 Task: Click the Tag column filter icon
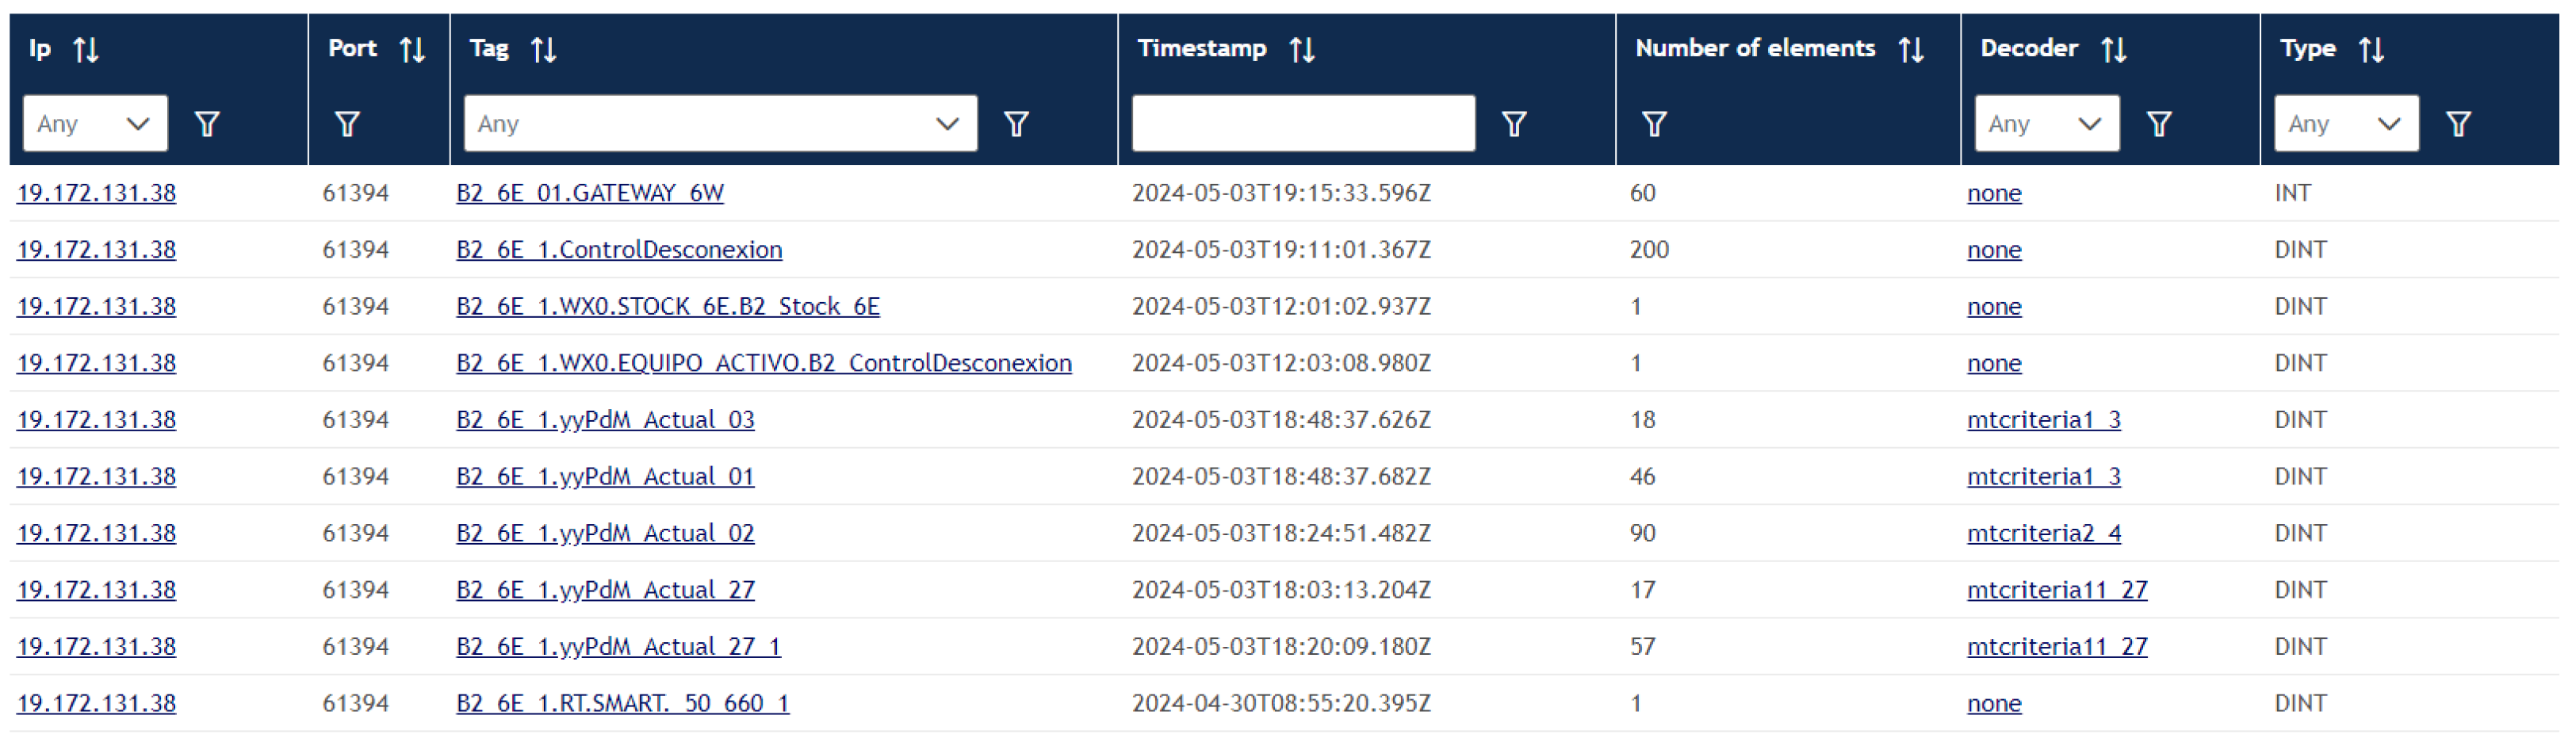pyautogui.click(x=1016, y=124)
